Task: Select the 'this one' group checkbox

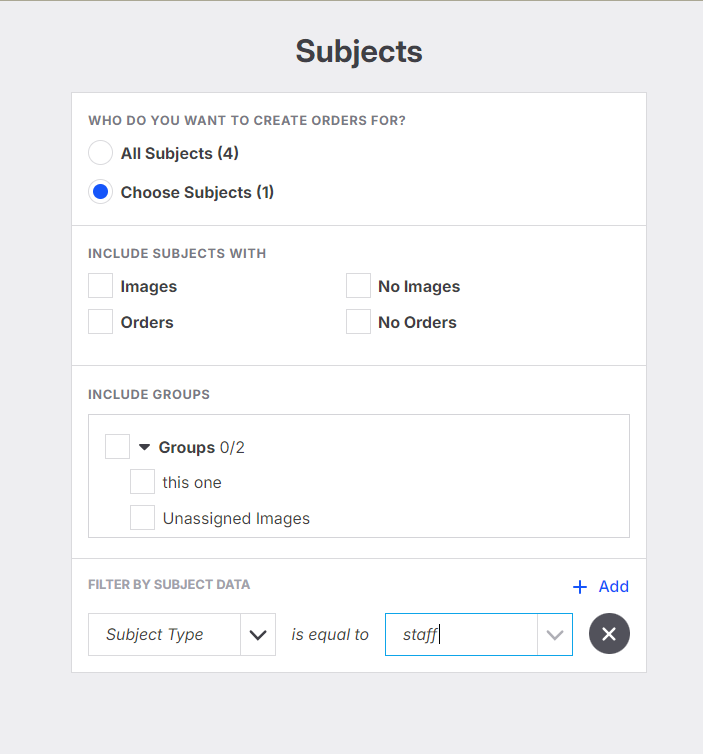Action: [x=142, y=482]
